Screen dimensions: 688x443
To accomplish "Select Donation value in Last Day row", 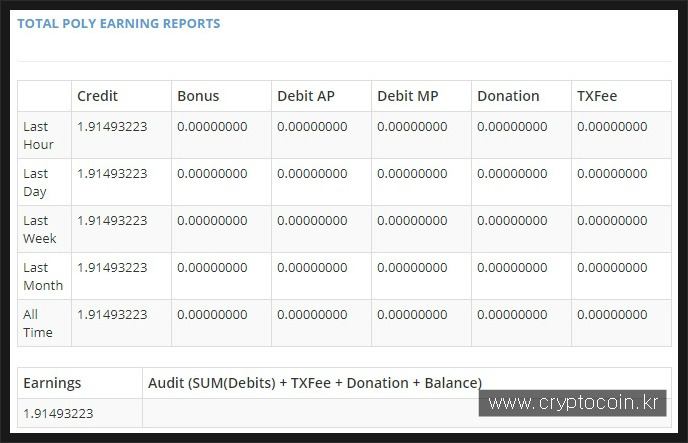I will [512, 173].
